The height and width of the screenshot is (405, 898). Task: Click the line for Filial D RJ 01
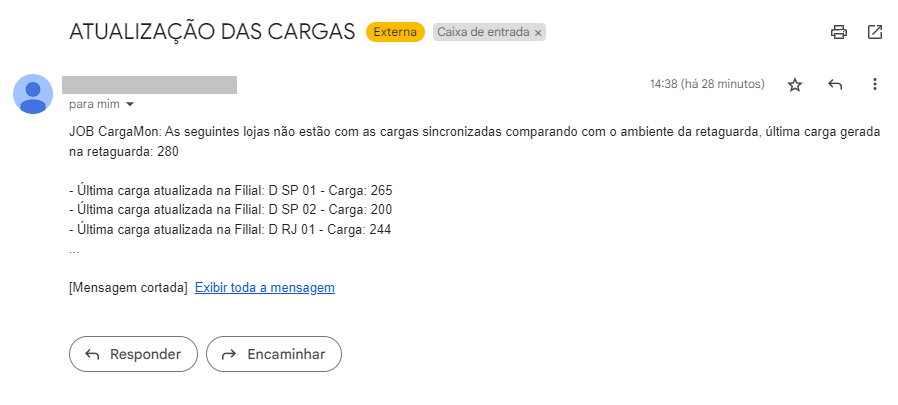tap(229, 230)
